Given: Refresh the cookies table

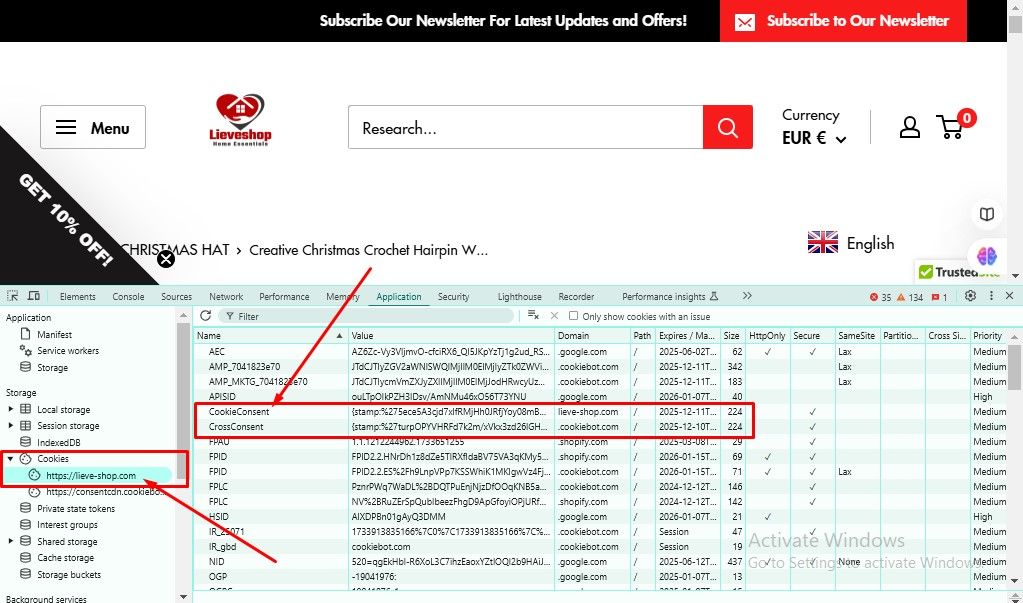Looking at the screenshot, I should (x=206, y=316).
